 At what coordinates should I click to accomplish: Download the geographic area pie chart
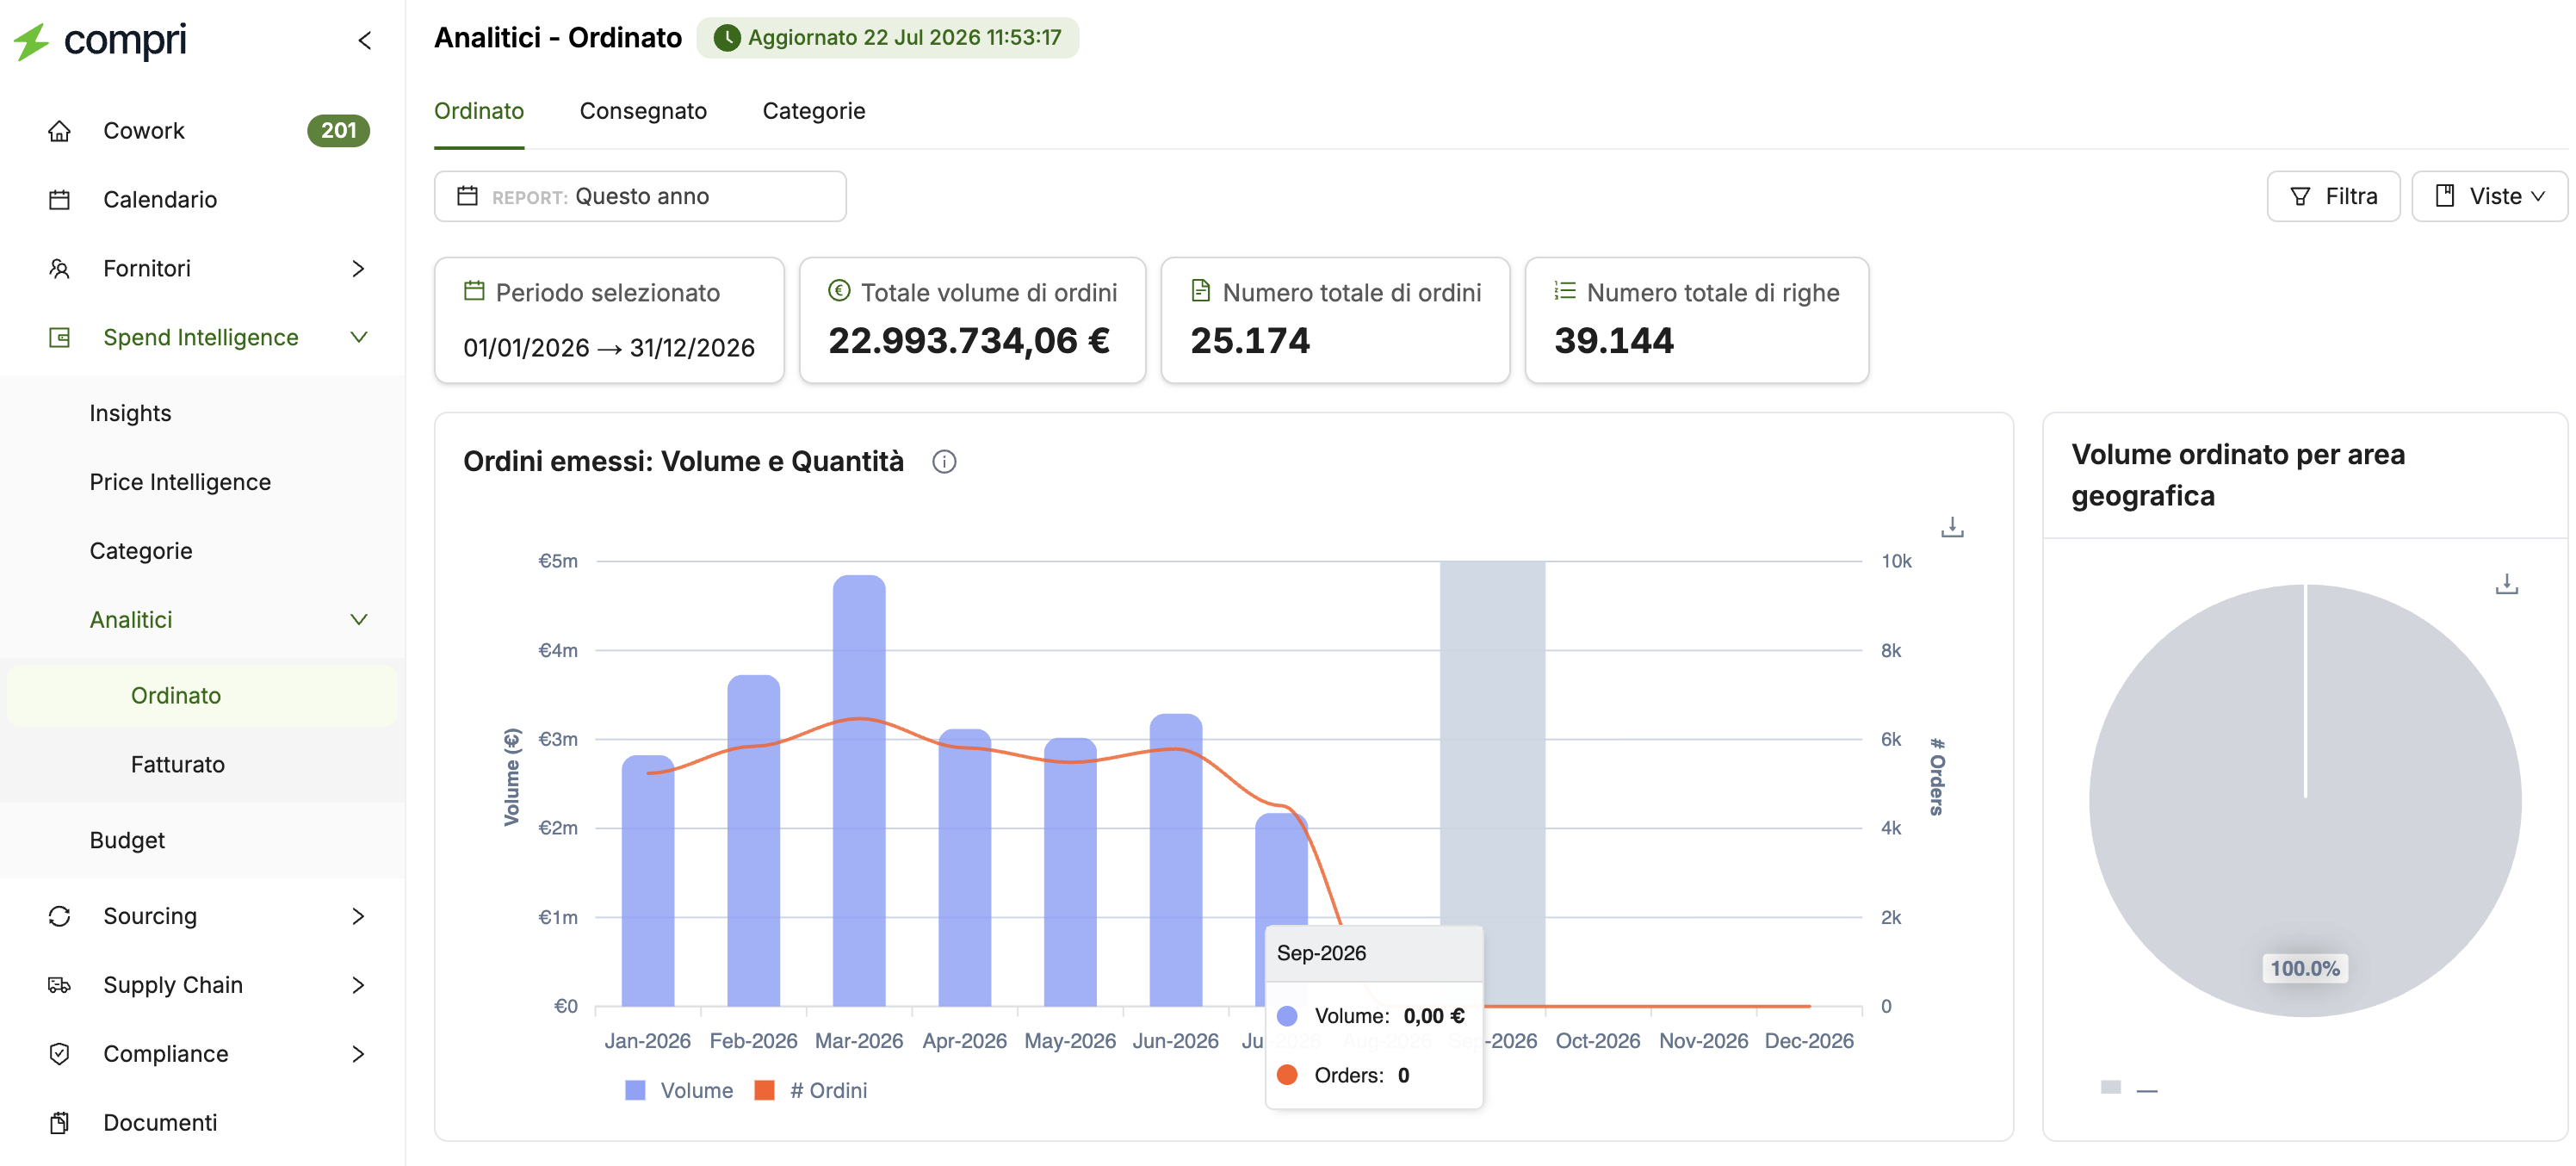click(2506, 584)
